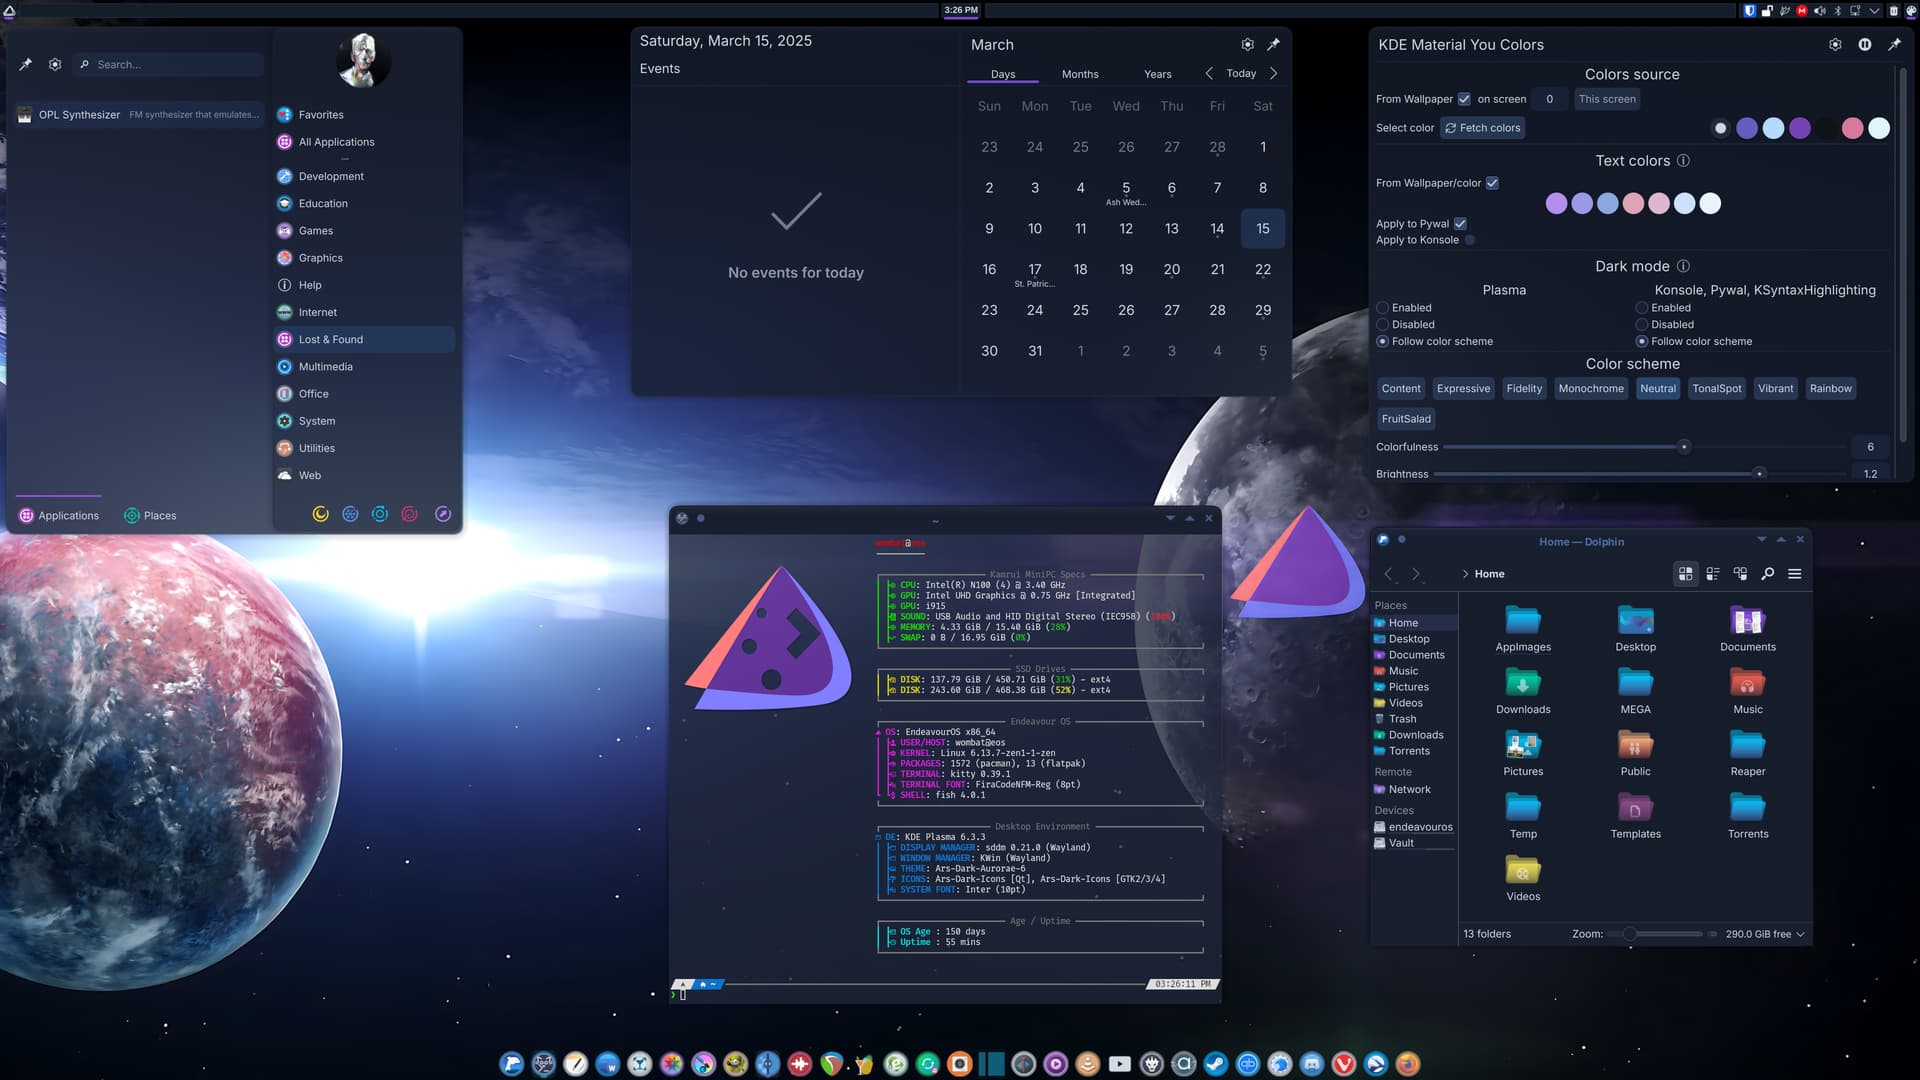The width and height of the screenshot is (1920, 1080).
Task: Switch calendar to Months view
Action: [1080, 74]
